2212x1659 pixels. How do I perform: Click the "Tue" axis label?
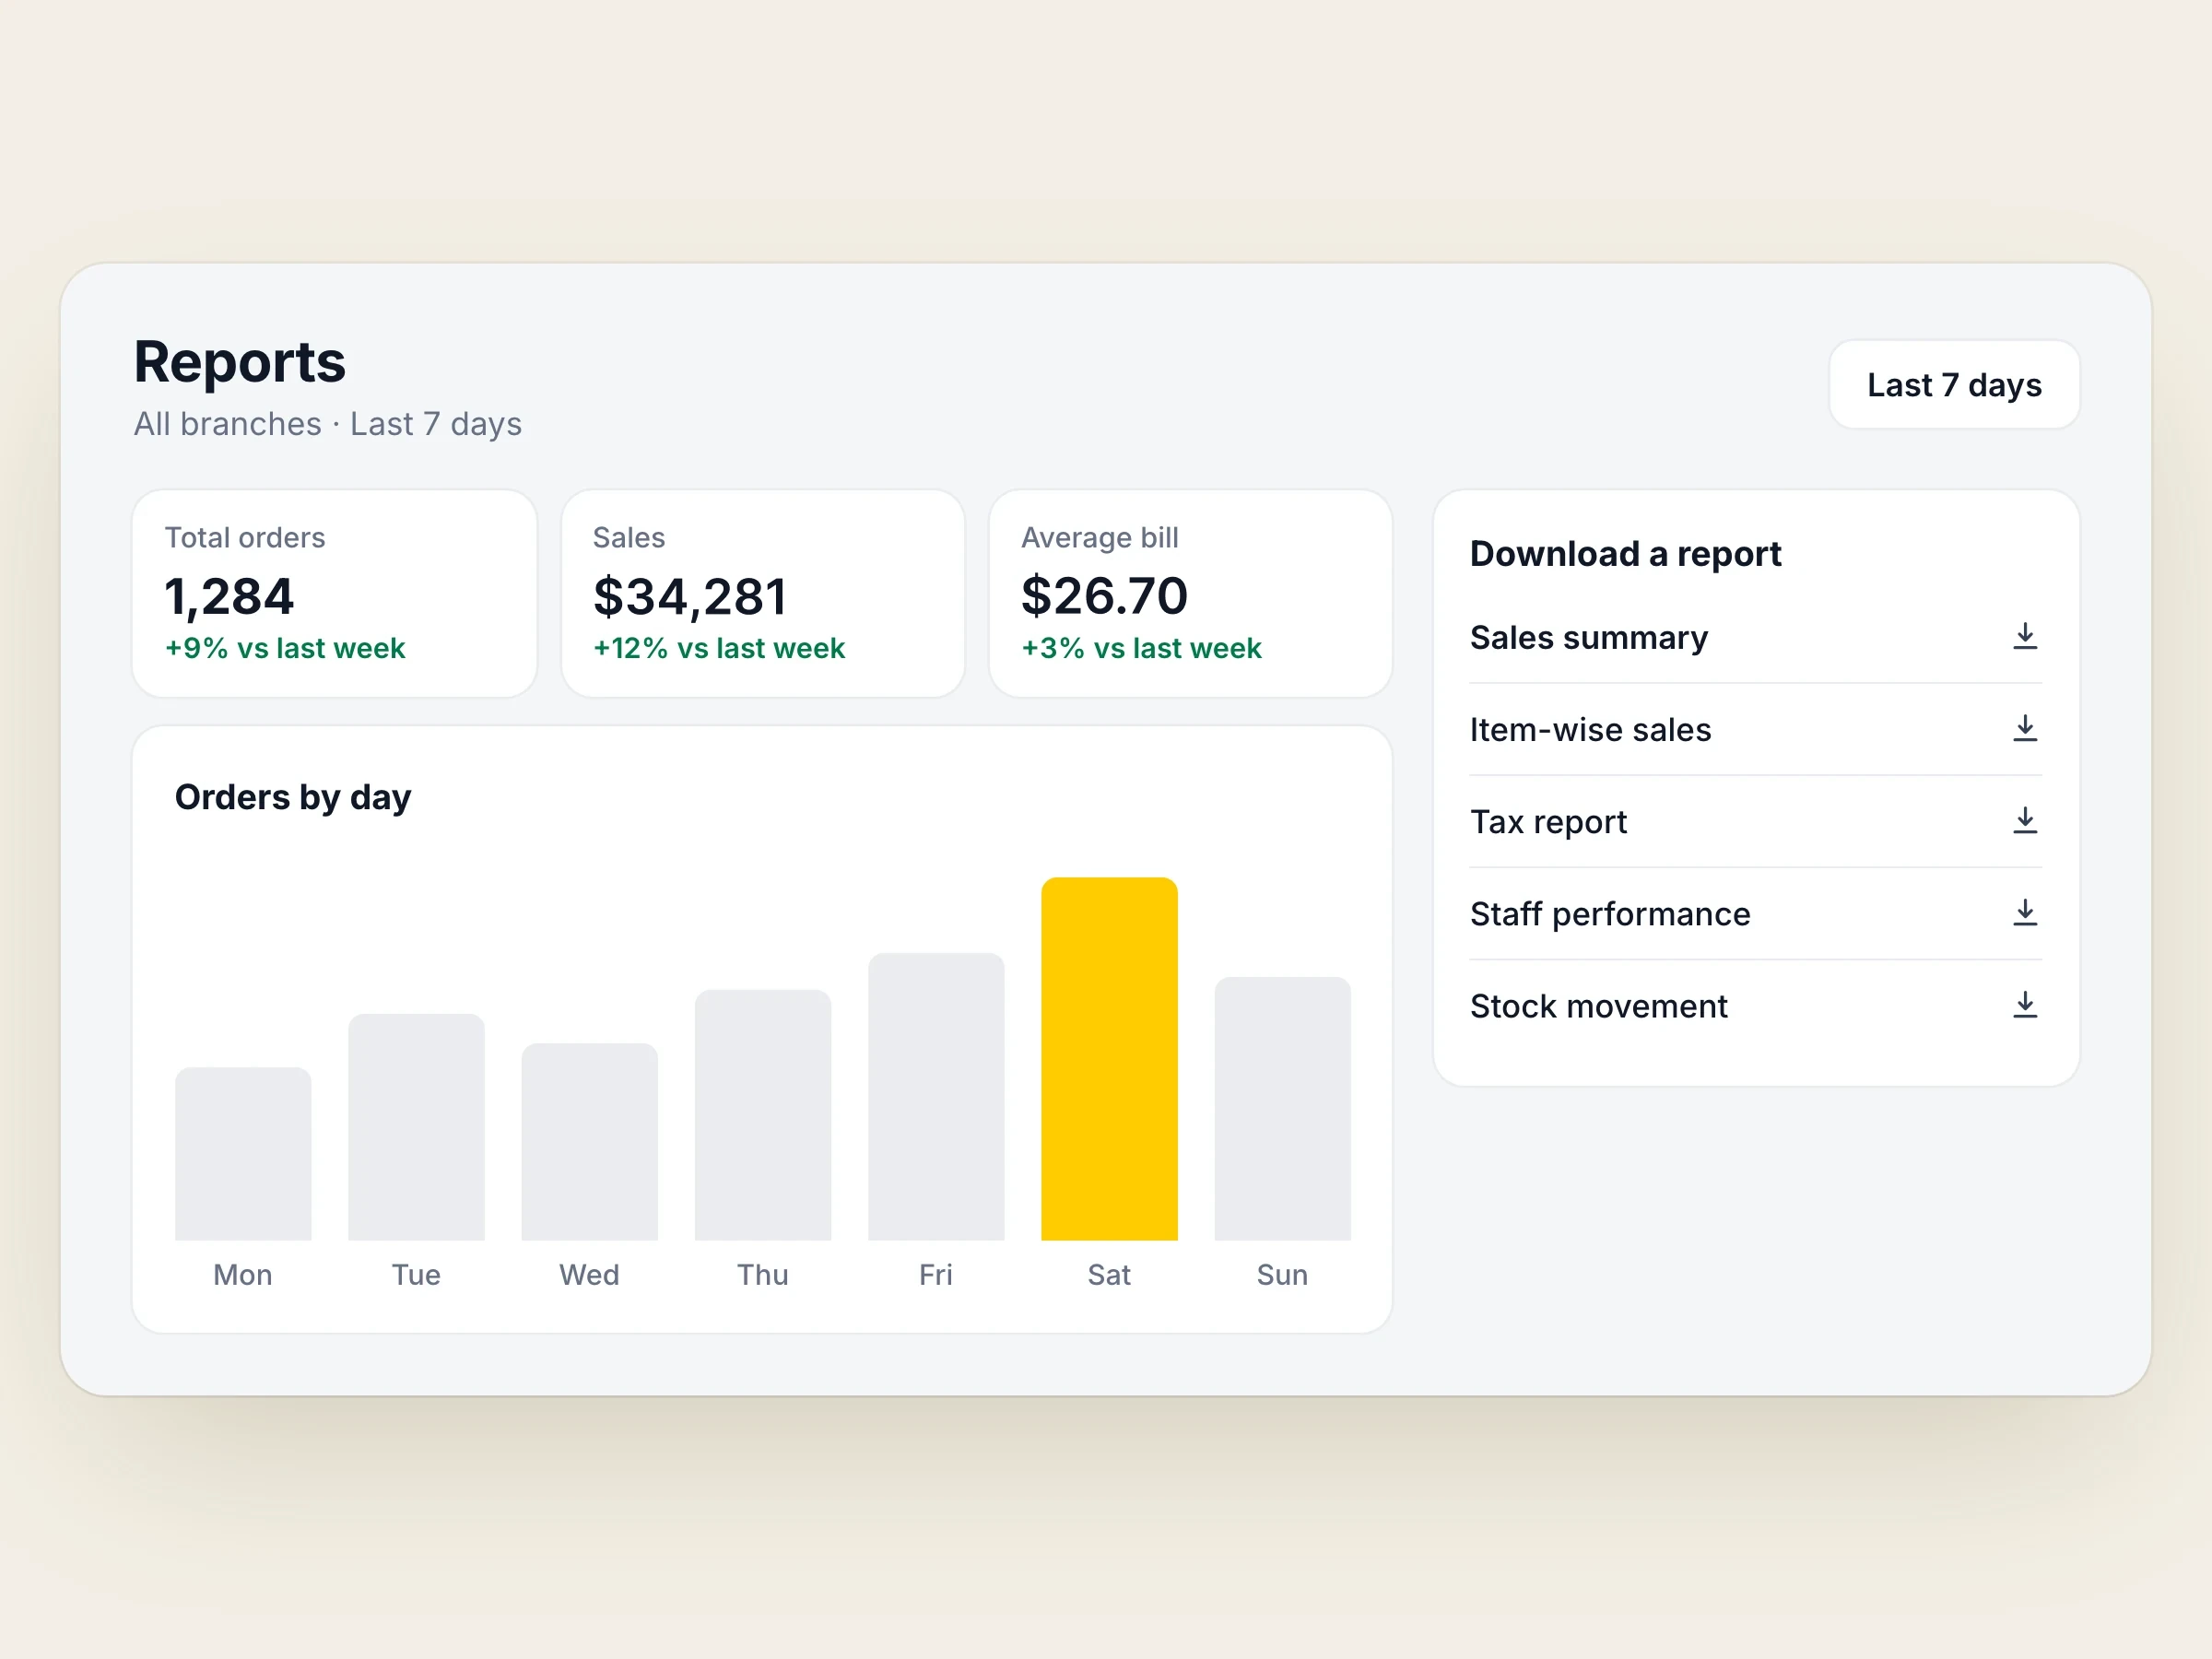pyautogui.click(x=416, y=1275)
